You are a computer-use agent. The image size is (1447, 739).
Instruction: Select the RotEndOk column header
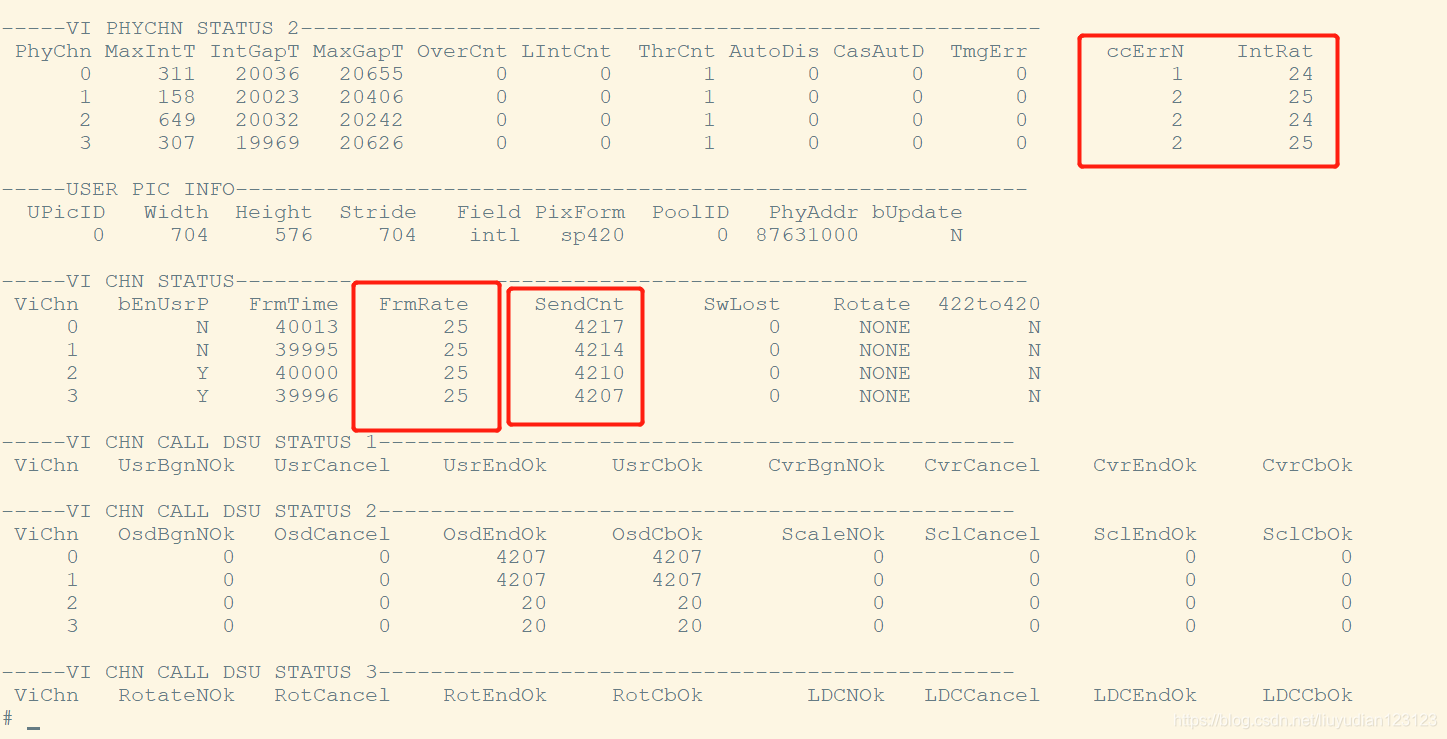495,695
